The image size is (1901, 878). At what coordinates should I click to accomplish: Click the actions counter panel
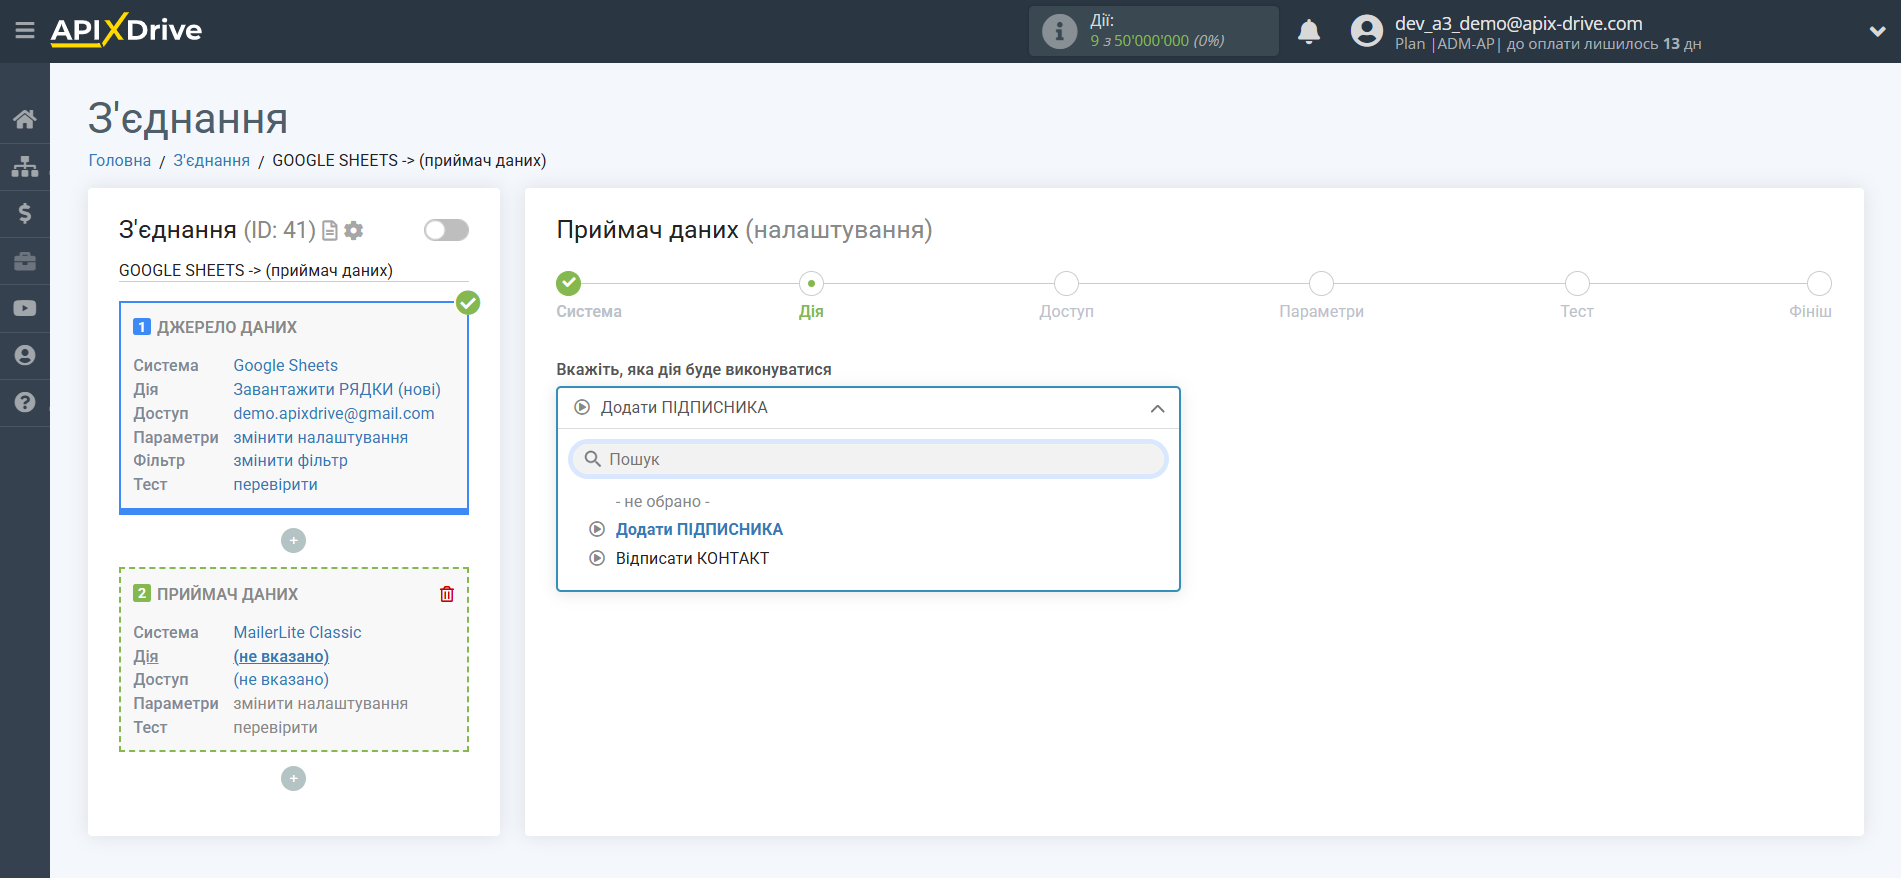pos(1153,31)
